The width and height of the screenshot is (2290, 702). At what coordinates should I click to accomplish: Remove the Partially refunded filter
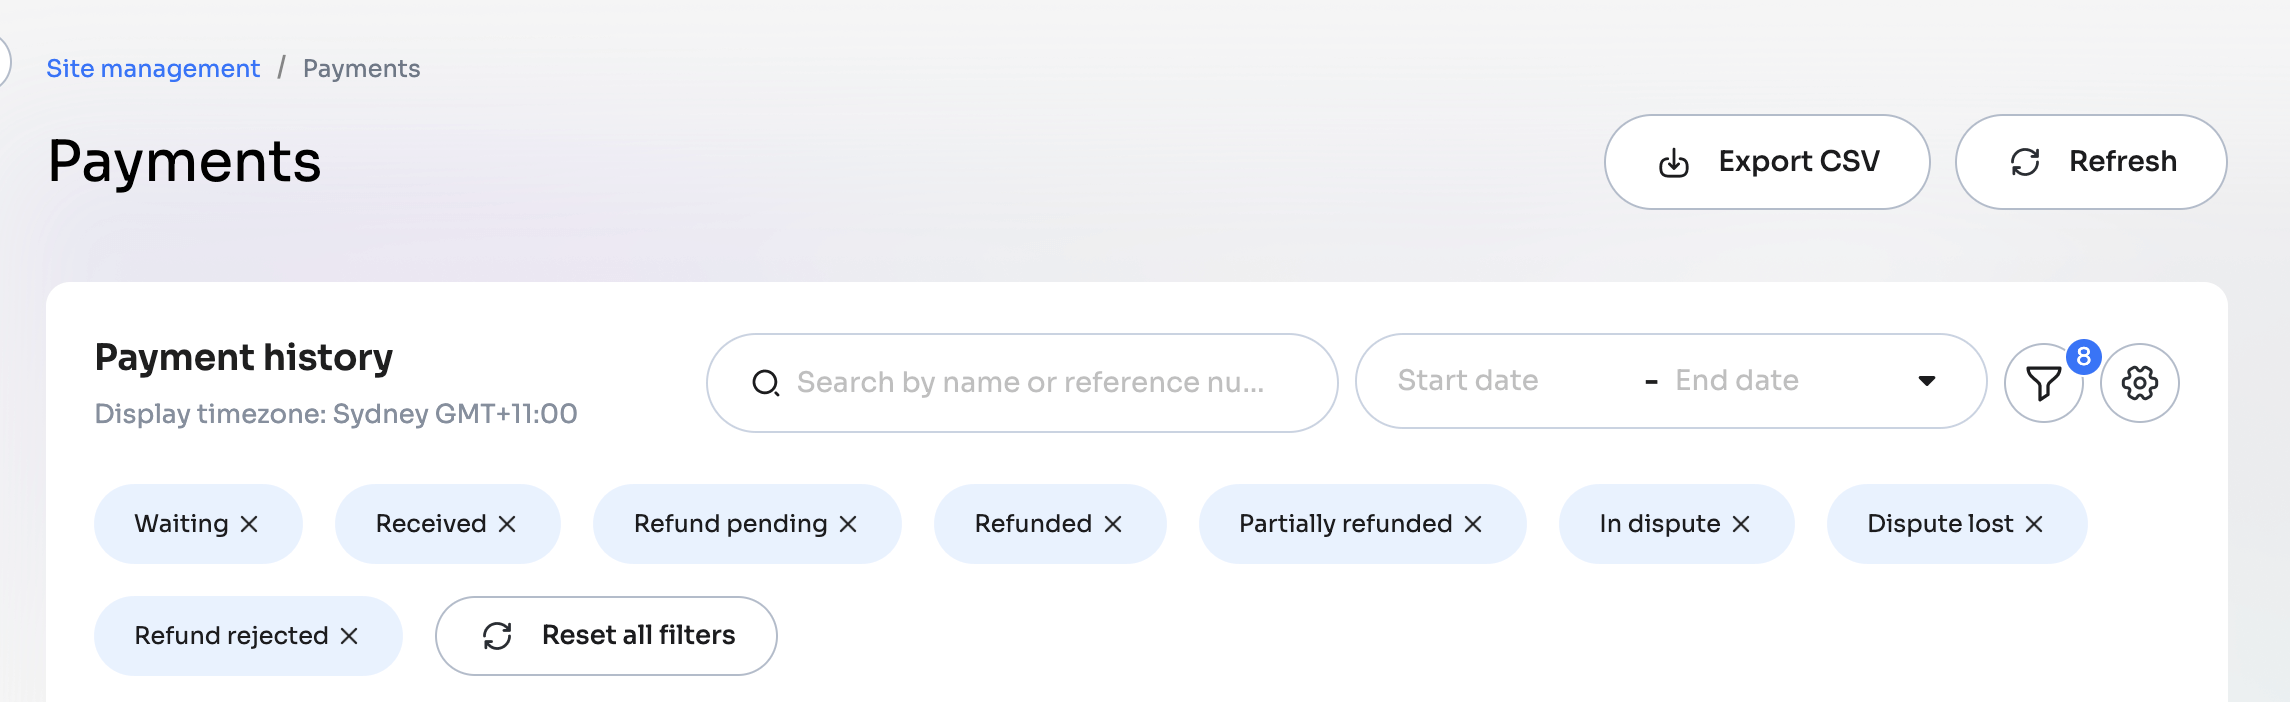pos(1473,524)
